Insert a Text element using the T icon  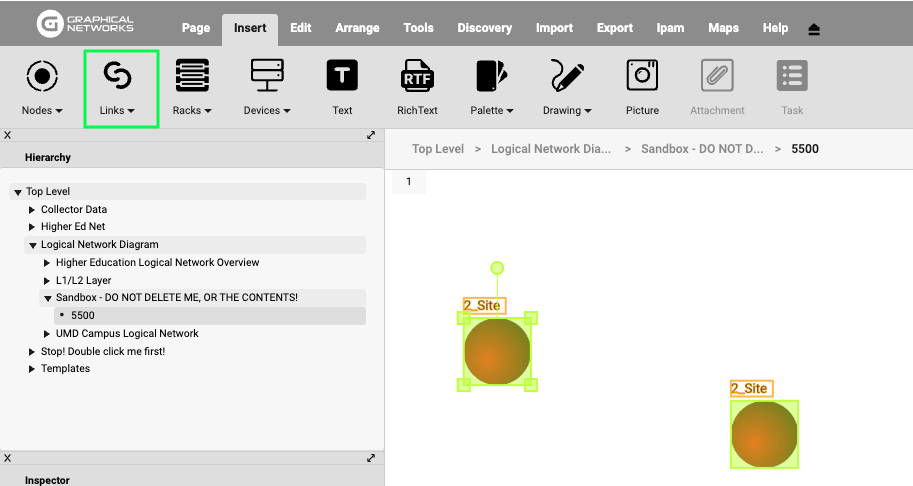tap(342, 76)
